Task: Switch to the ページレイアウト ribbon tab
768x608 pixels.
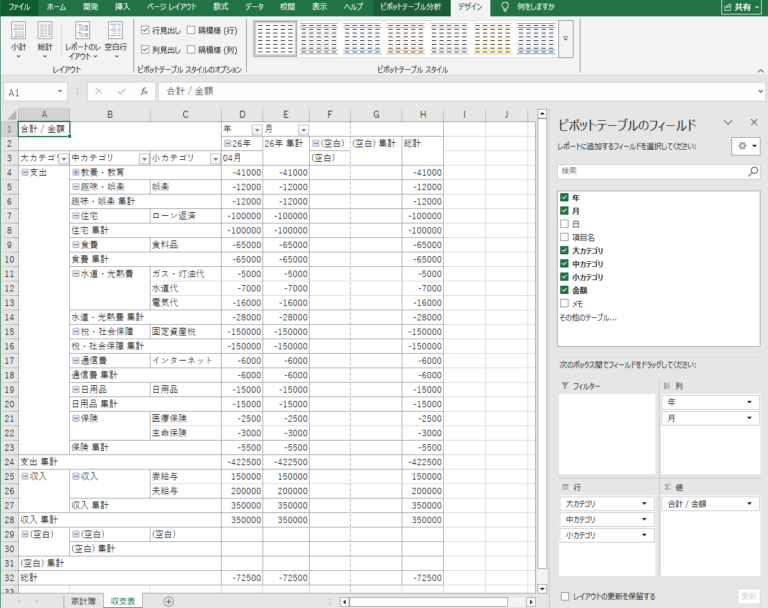Action: (x=171, y=7)
